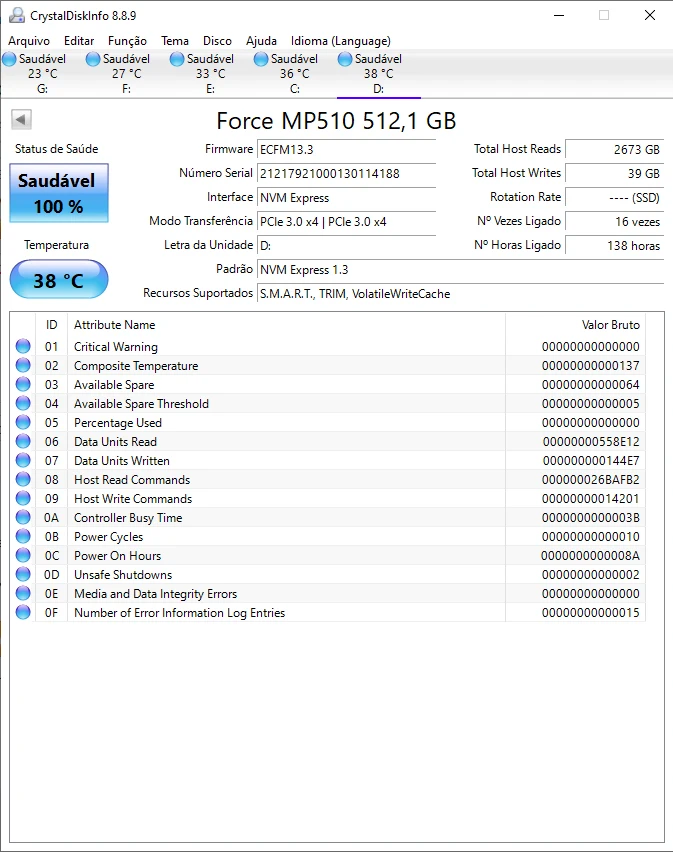This screenshot has width=673, height=852.
Task: Click the status orb for Controller Busy Time
Action: pos(23,517)
